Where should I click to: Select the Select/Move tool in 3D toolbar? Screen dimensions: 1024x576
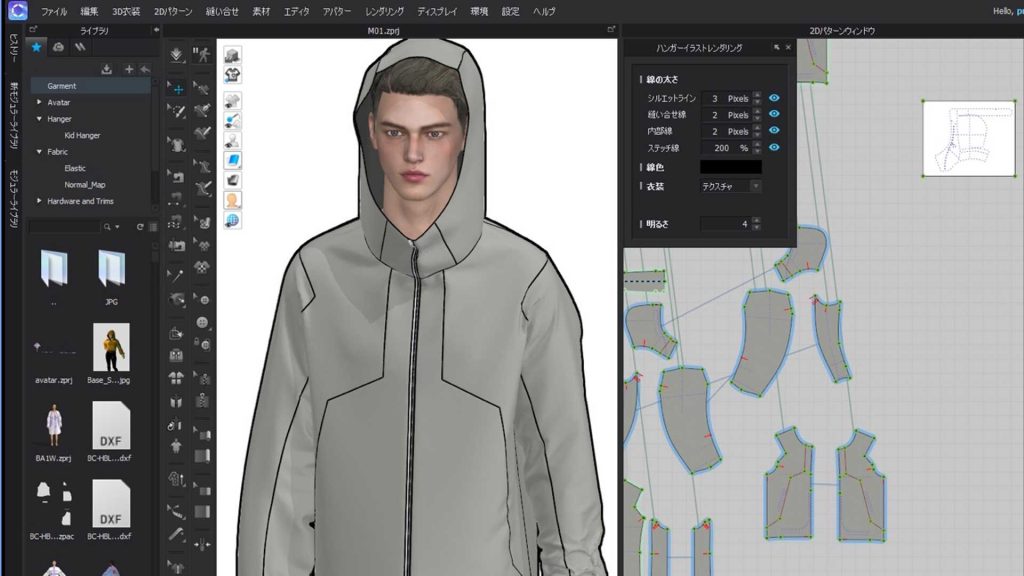pyautogui.click(x=177, y=89)
